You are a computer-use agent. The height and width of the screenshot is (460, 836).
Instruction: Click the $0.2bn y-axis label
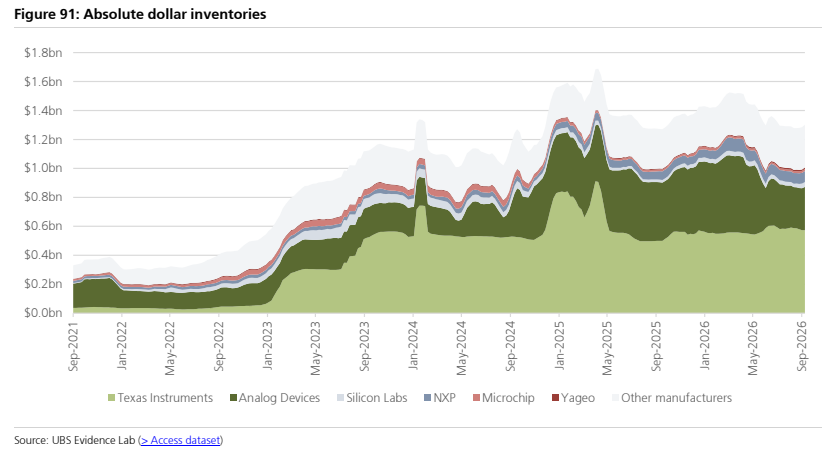(x=43, y=284)
